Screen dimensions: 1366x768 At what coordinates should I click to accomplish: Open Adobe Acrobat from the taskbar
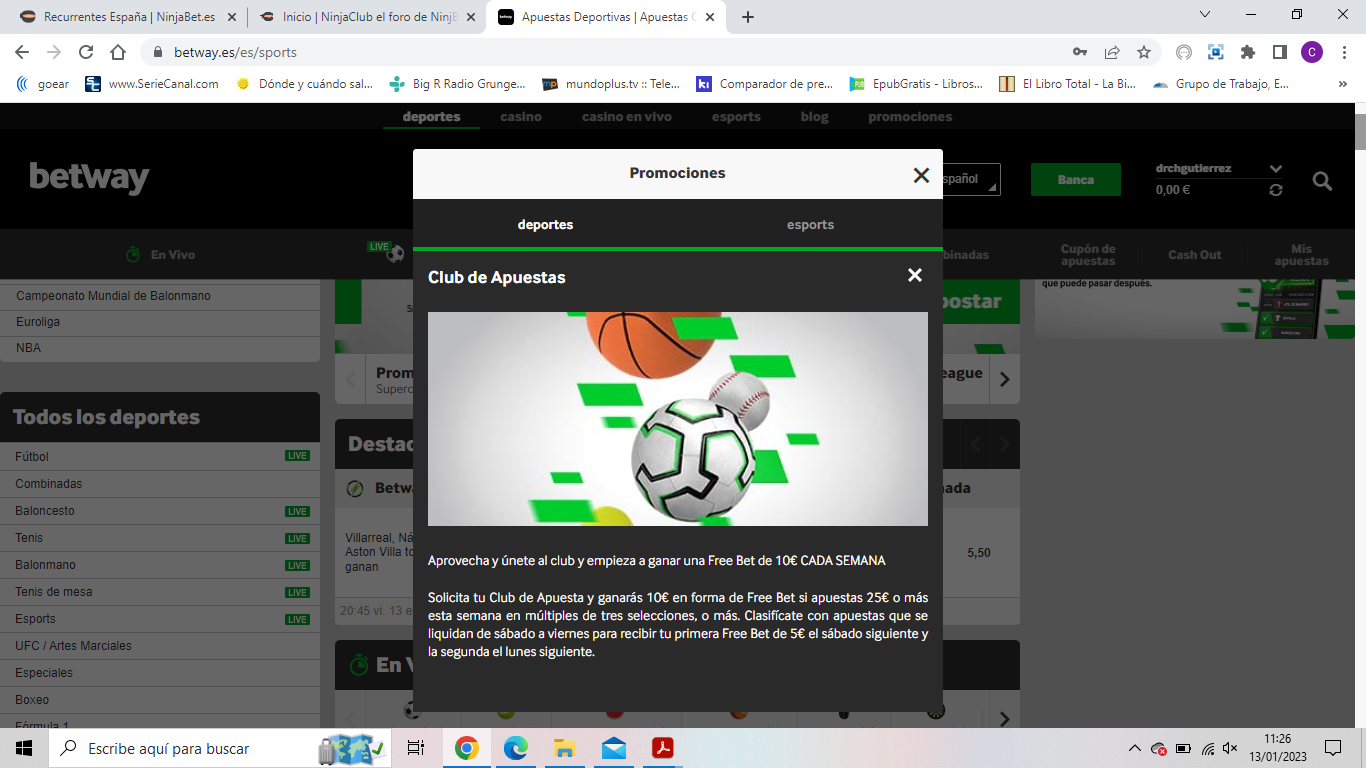pyautogui.click(x=662, y=748)
